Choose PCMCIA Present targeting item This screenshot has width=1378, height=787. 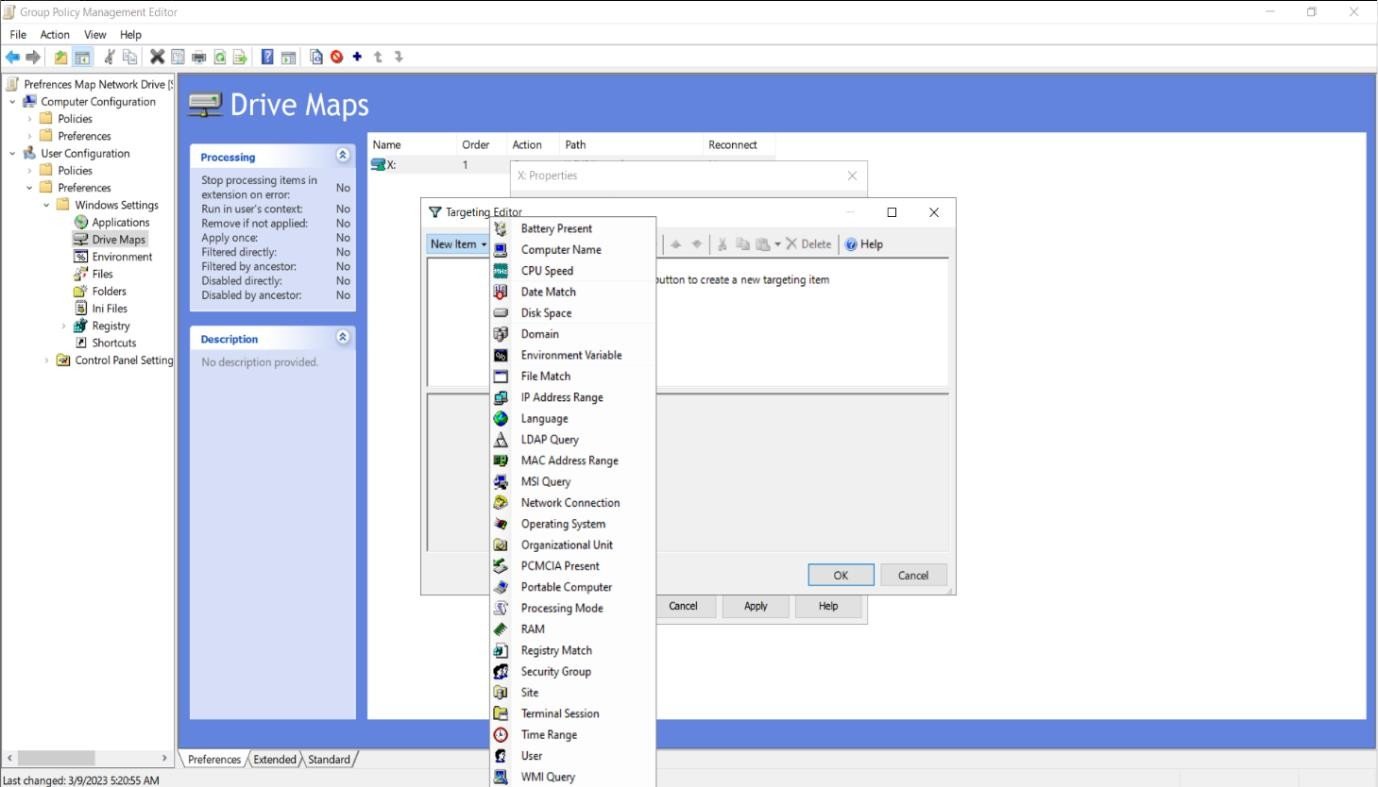coord(573,566)
